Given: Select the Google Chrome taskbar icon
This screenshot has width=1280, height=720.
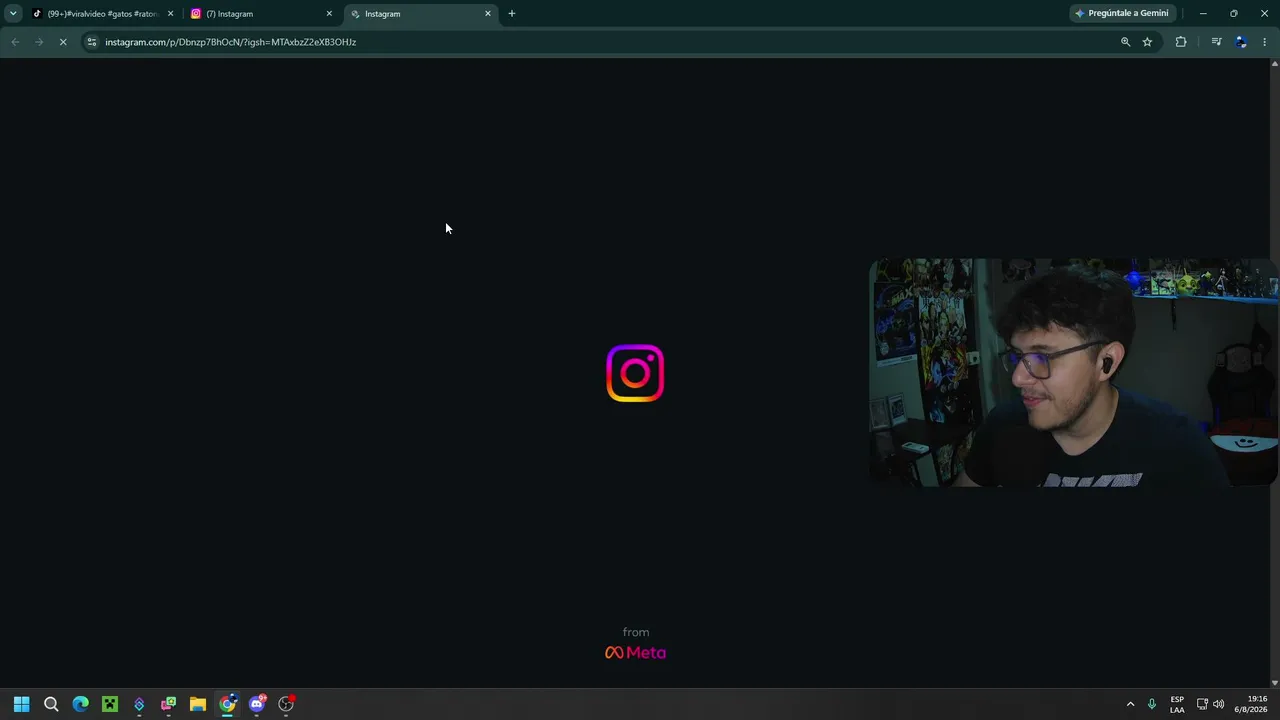Looking at the screenshot, I should click(x=227, y=704).
